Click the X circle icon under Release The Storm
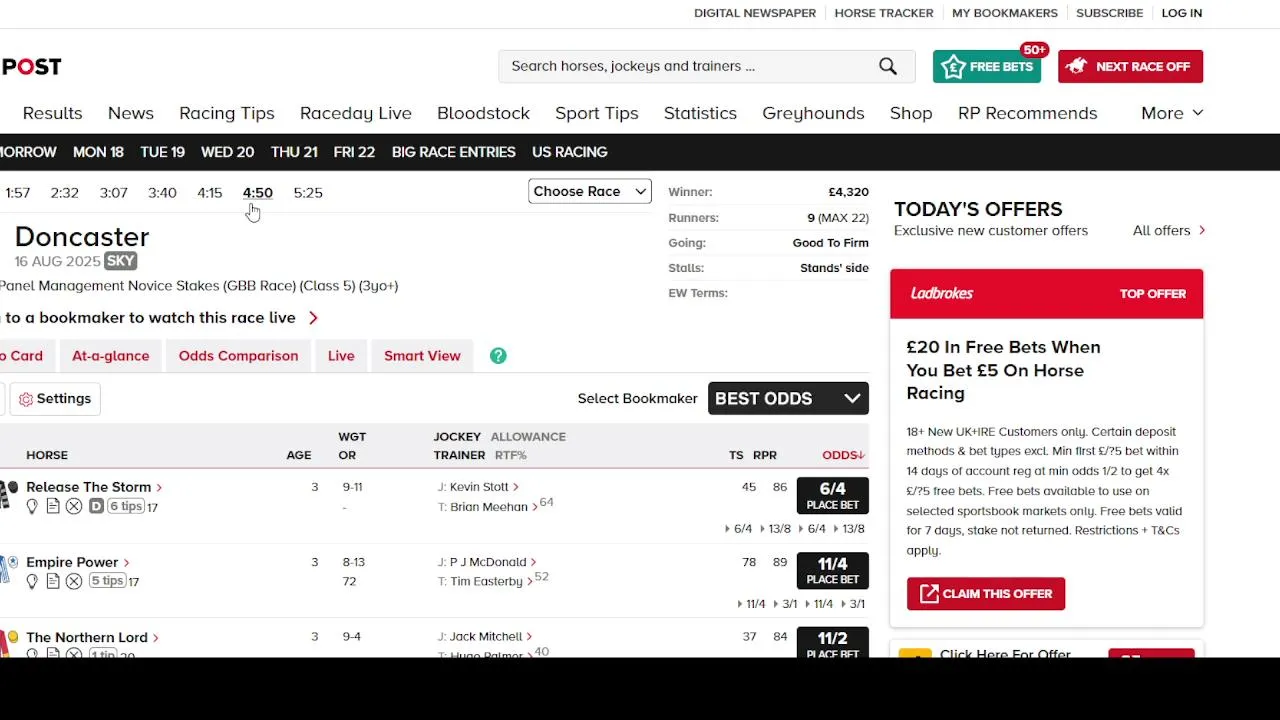The width and height of the screenshot is (1280, 720). (74, 507)
